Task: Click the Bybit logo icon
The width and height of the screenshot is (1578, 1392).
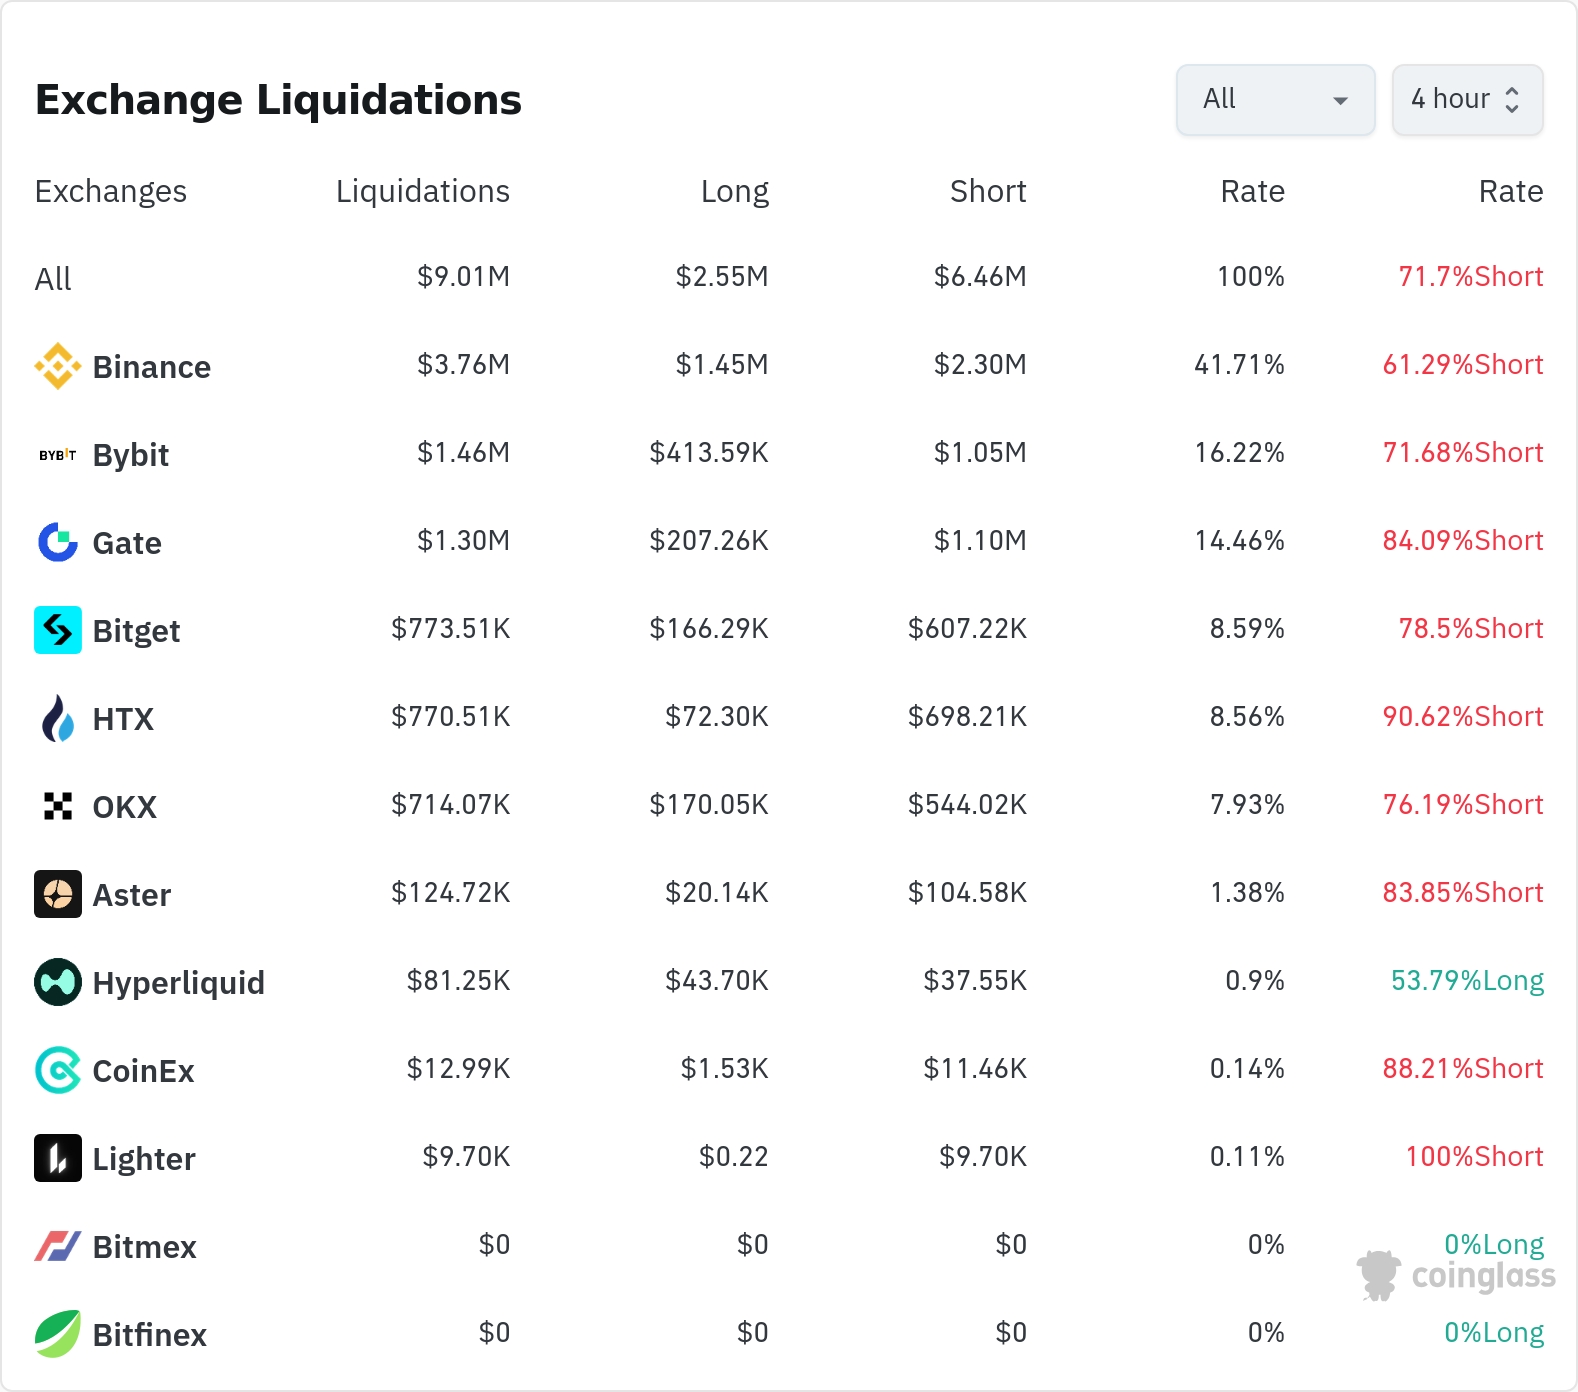Action: point(58,455)
